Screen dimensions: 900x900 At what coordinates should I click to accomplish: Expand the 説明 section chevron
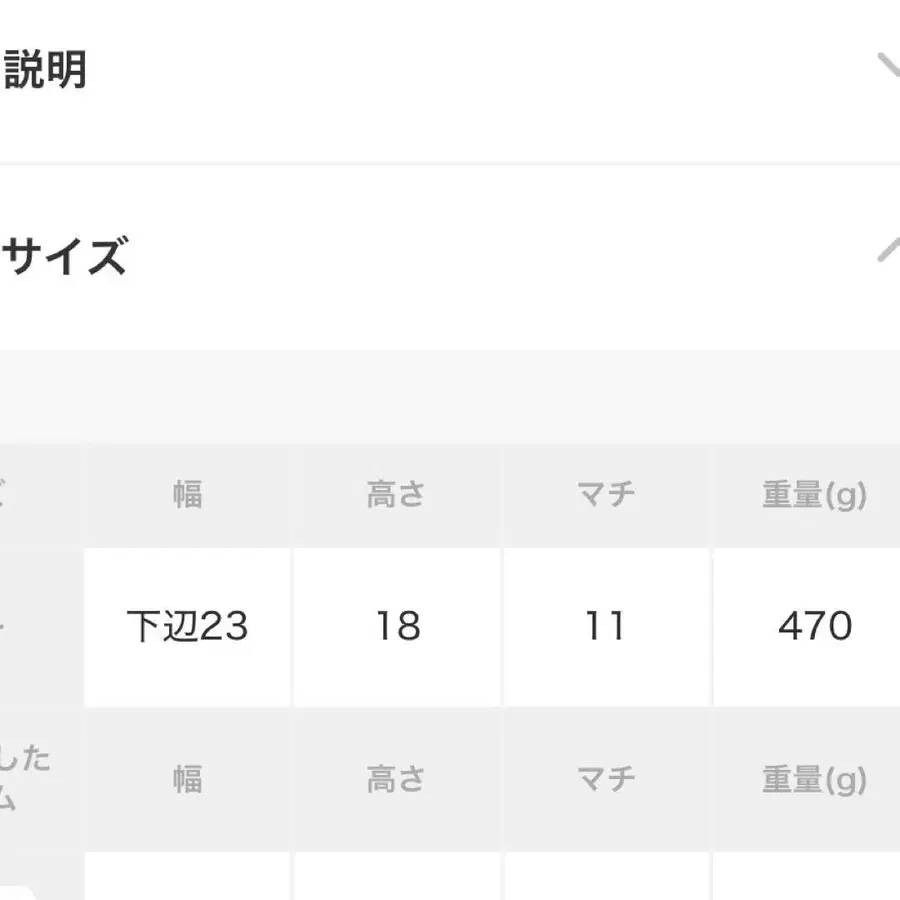click(887, 68)
